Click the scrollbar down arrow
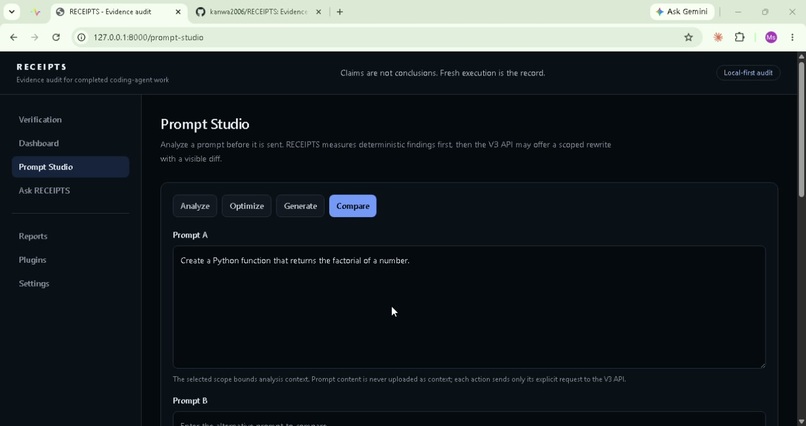This screenshot has width=806, height=426. [x=801, y=422]
